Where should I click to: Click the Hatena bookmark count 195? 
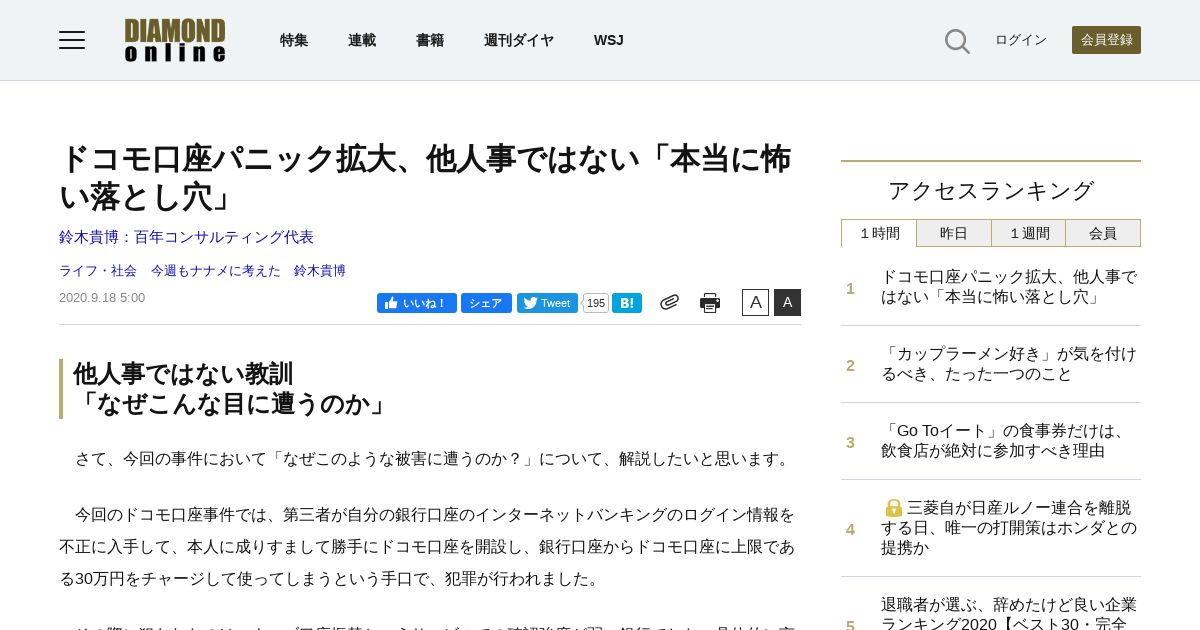pyautogui.click(x=596, y=303)
